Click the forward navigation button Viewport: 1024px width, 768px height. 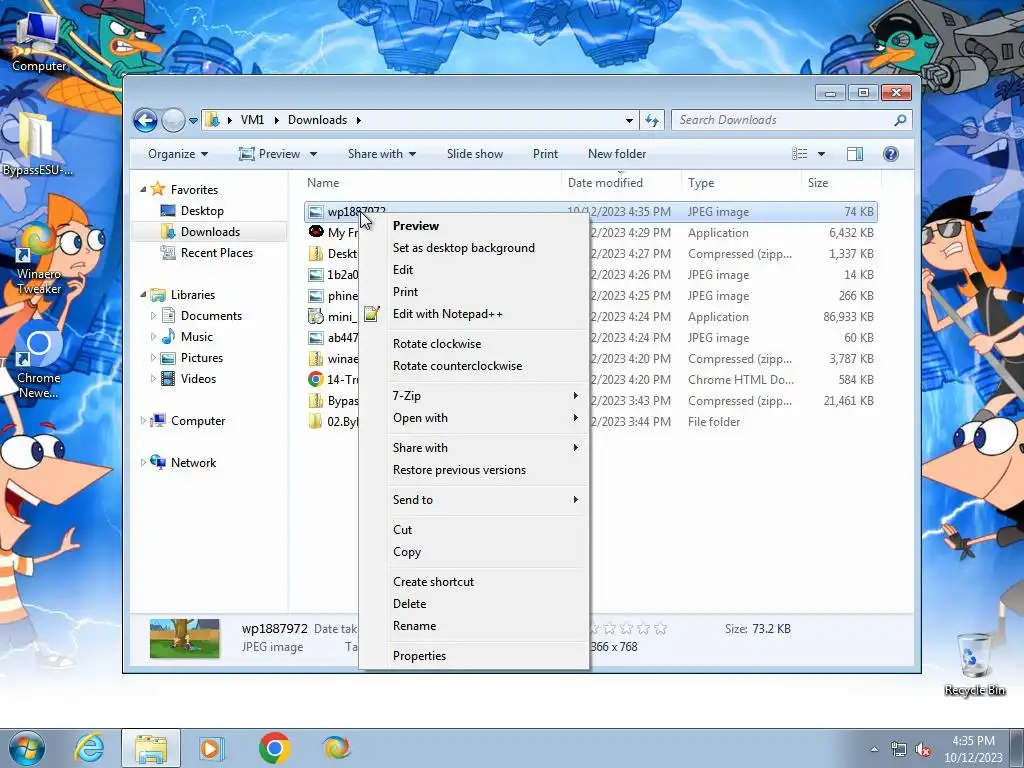pyautogui.click(x=173, y=120)
